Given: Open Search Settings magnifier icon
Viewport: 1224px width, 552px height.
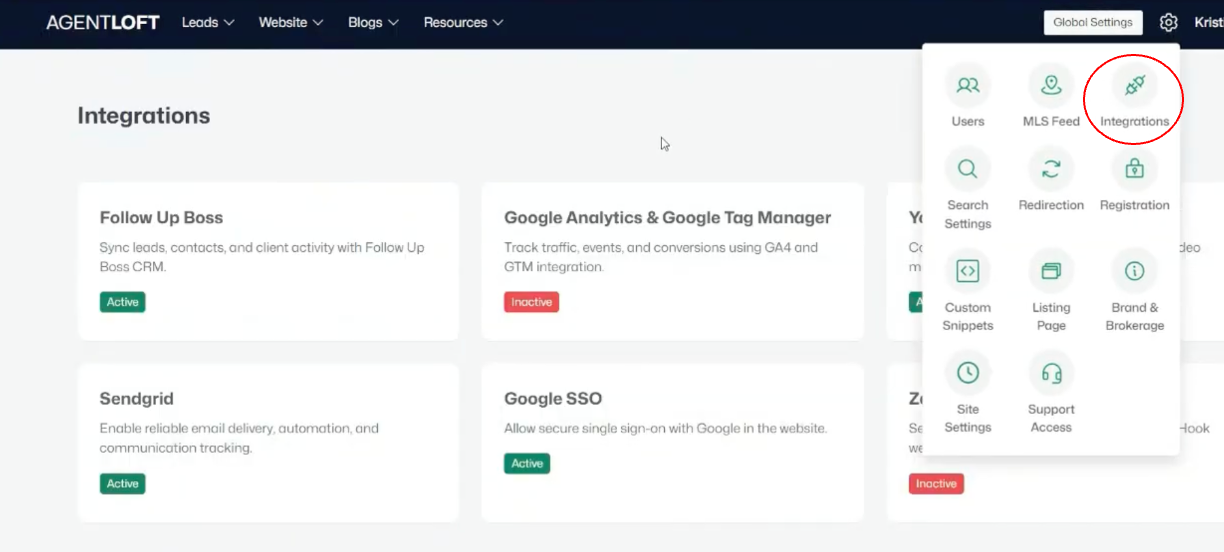Looking at the screenshot, I should click(x=967, y=169).
